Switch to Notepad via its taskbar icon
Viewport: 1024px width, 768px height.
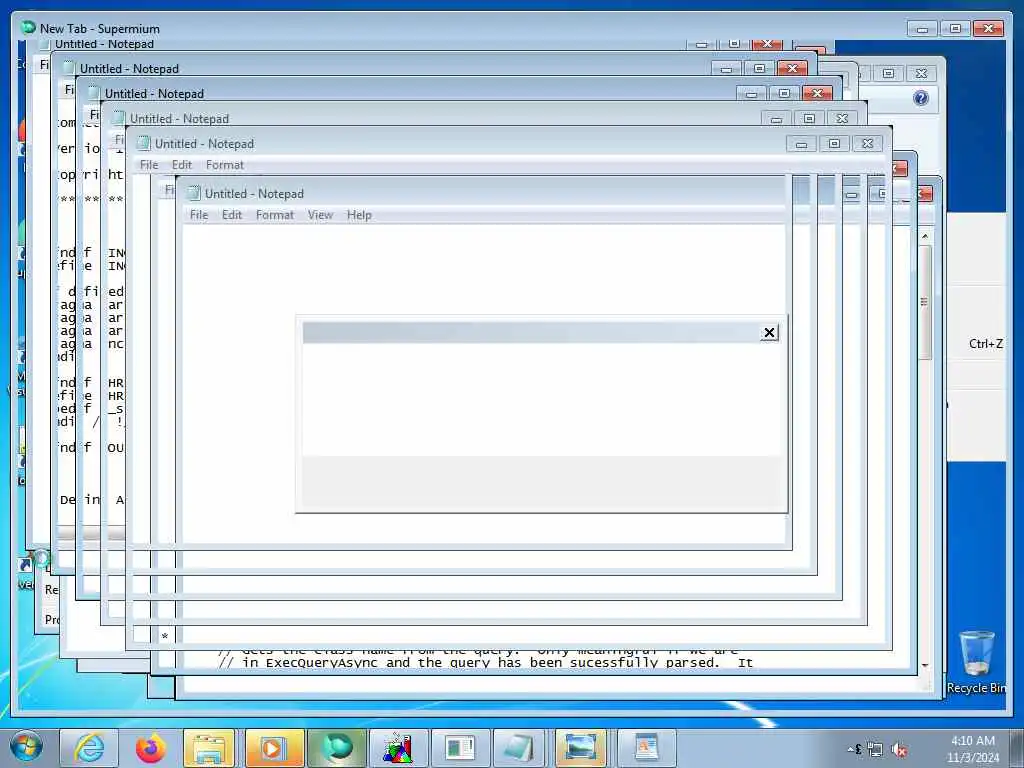(x=520, y=748)
